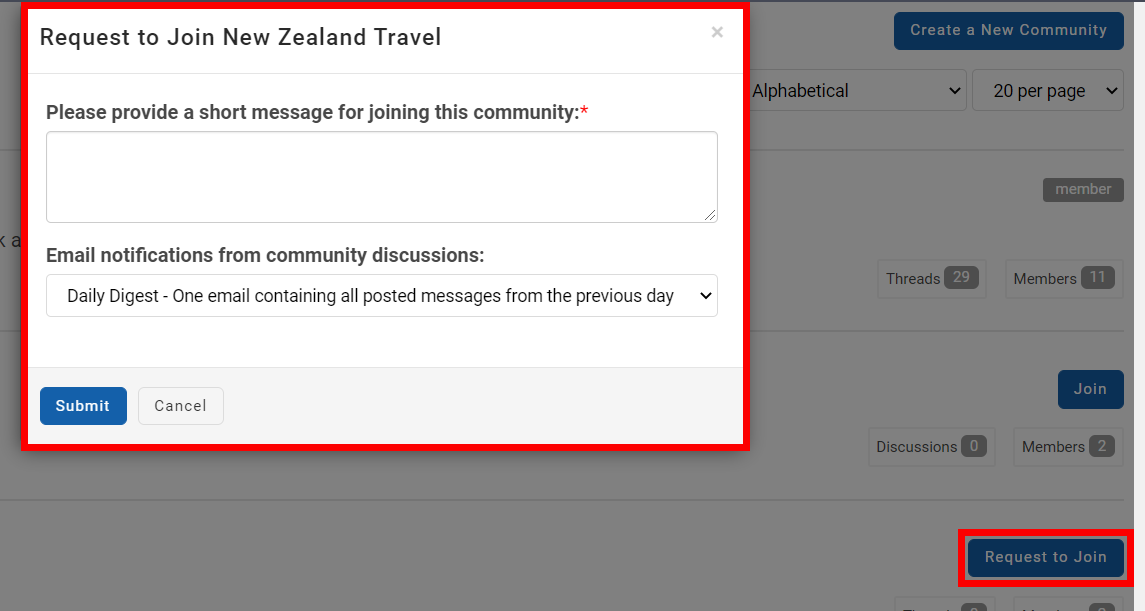The width and height of the screenshot is (1145, 611).
Task: Open Discussions with 0 count
Action: point(931,447)
